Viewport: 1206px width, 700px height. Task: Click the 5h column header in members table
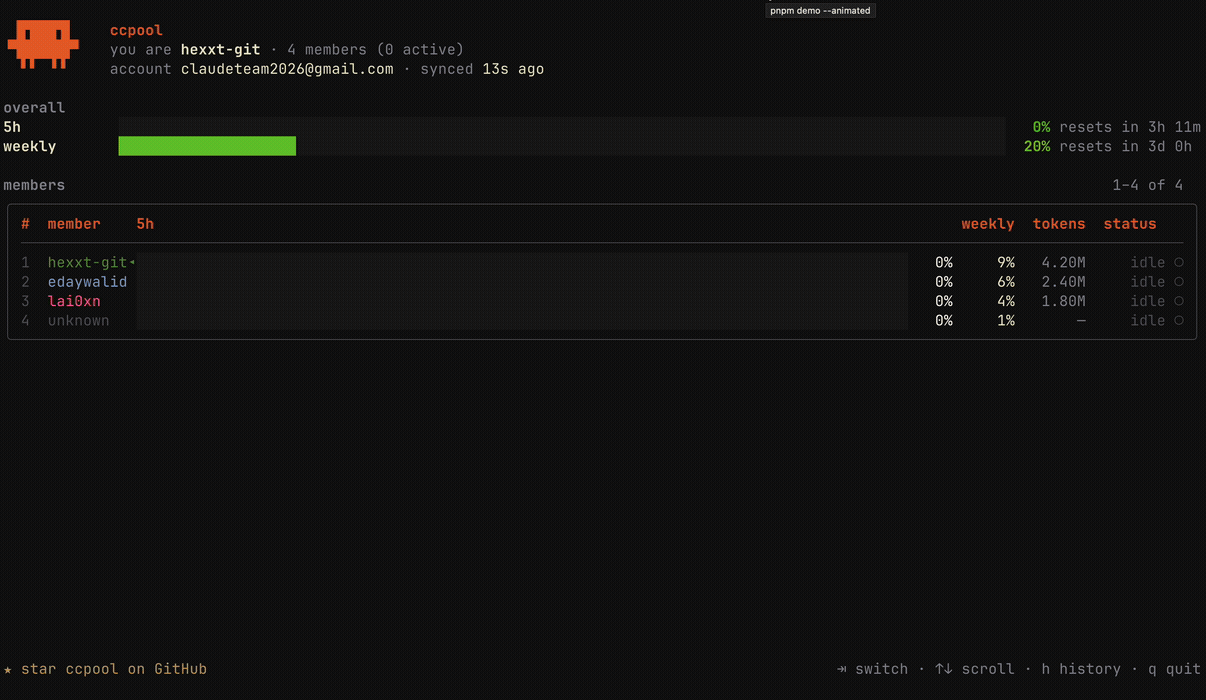[145, 224]
